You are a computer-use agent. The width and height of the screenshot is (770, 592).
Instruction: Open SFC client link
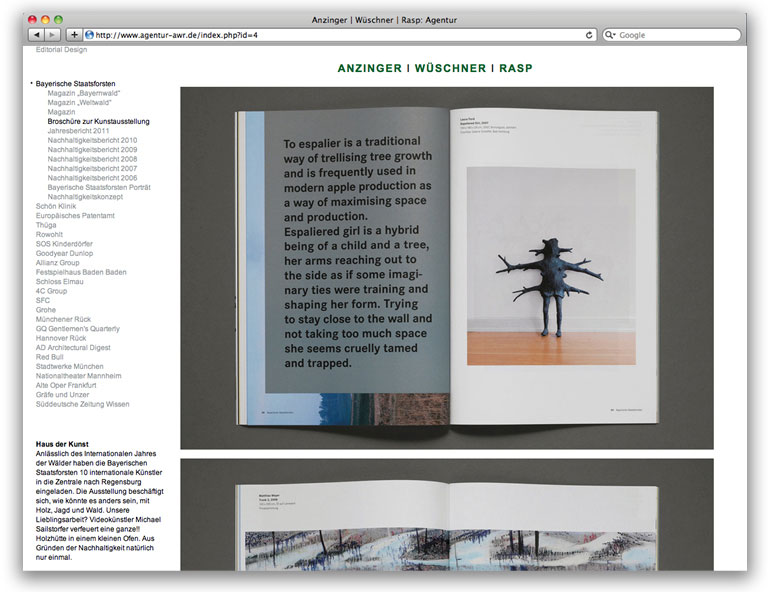point(42,300)
